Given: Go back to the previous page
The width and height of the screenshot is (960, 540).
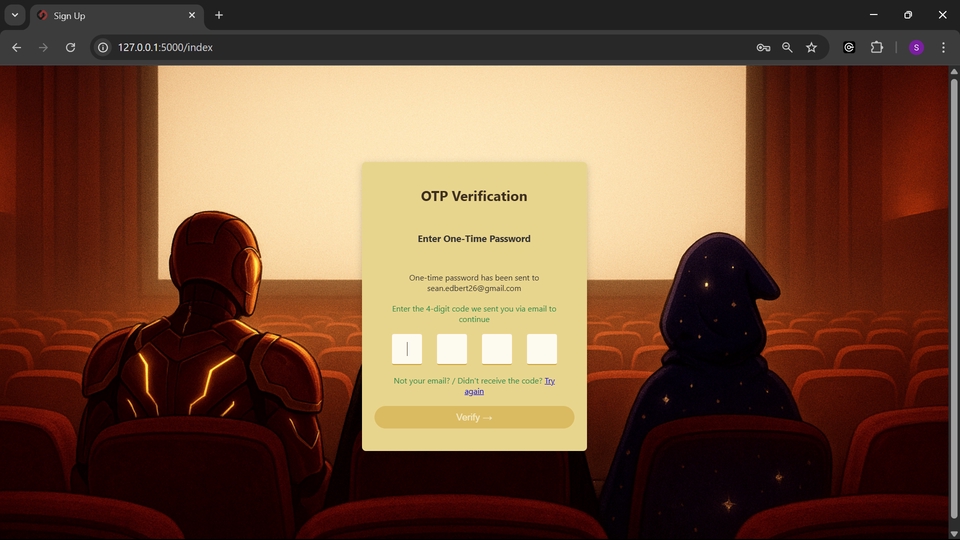Looking at the screenshot, I should tap(16, 47).
